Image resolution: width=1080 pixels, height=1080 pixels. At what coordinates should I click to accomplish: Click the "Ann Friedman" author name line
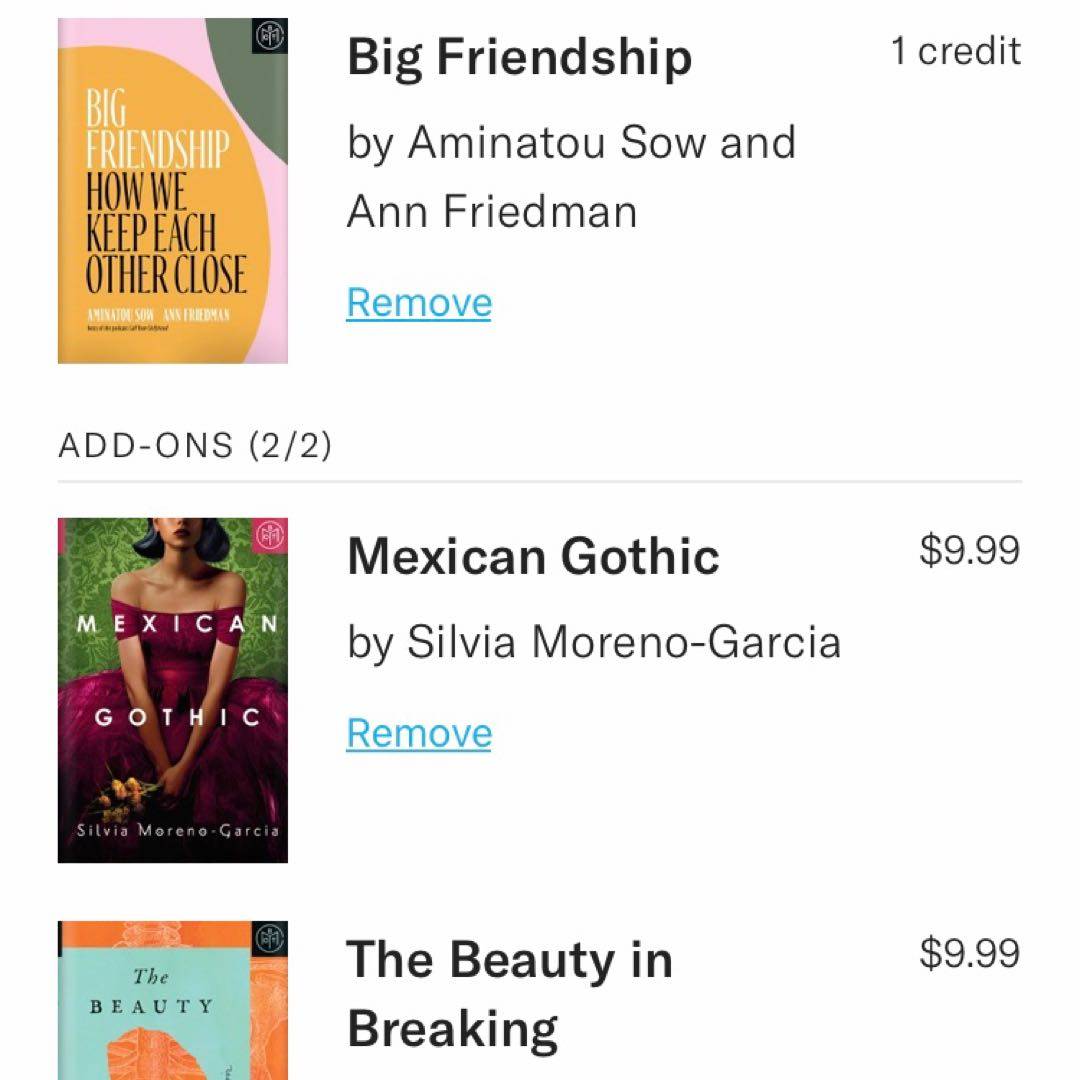pos(492,212)
